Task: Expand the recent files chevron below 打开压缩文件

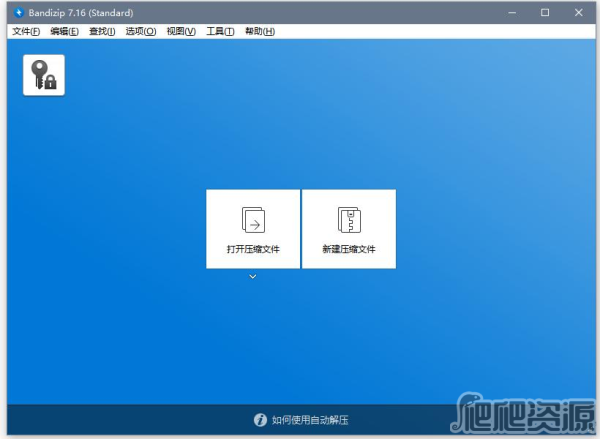Action: click(x=253, y=276)
